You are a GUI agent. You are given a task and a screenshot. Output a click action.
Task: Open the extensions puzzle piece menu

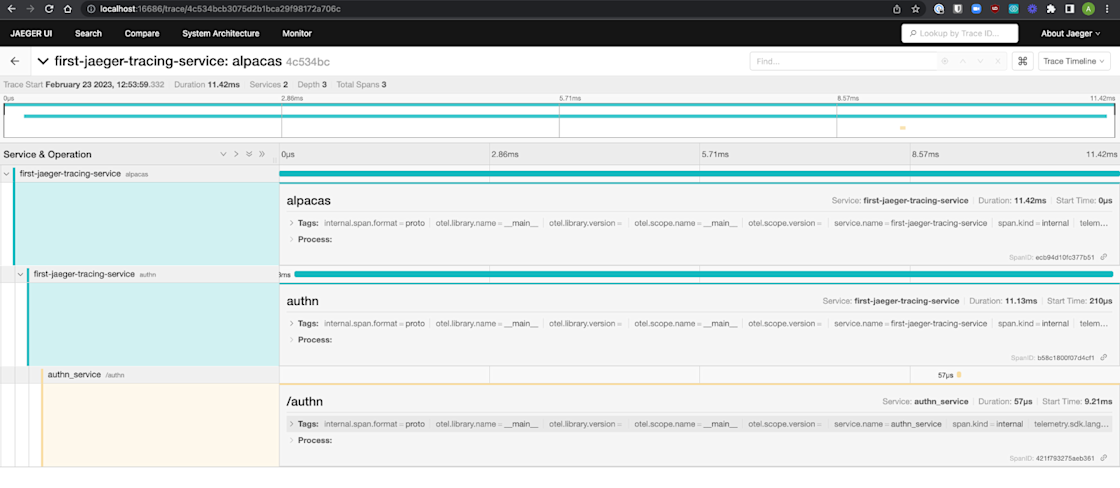click(x=1051, y=9)
